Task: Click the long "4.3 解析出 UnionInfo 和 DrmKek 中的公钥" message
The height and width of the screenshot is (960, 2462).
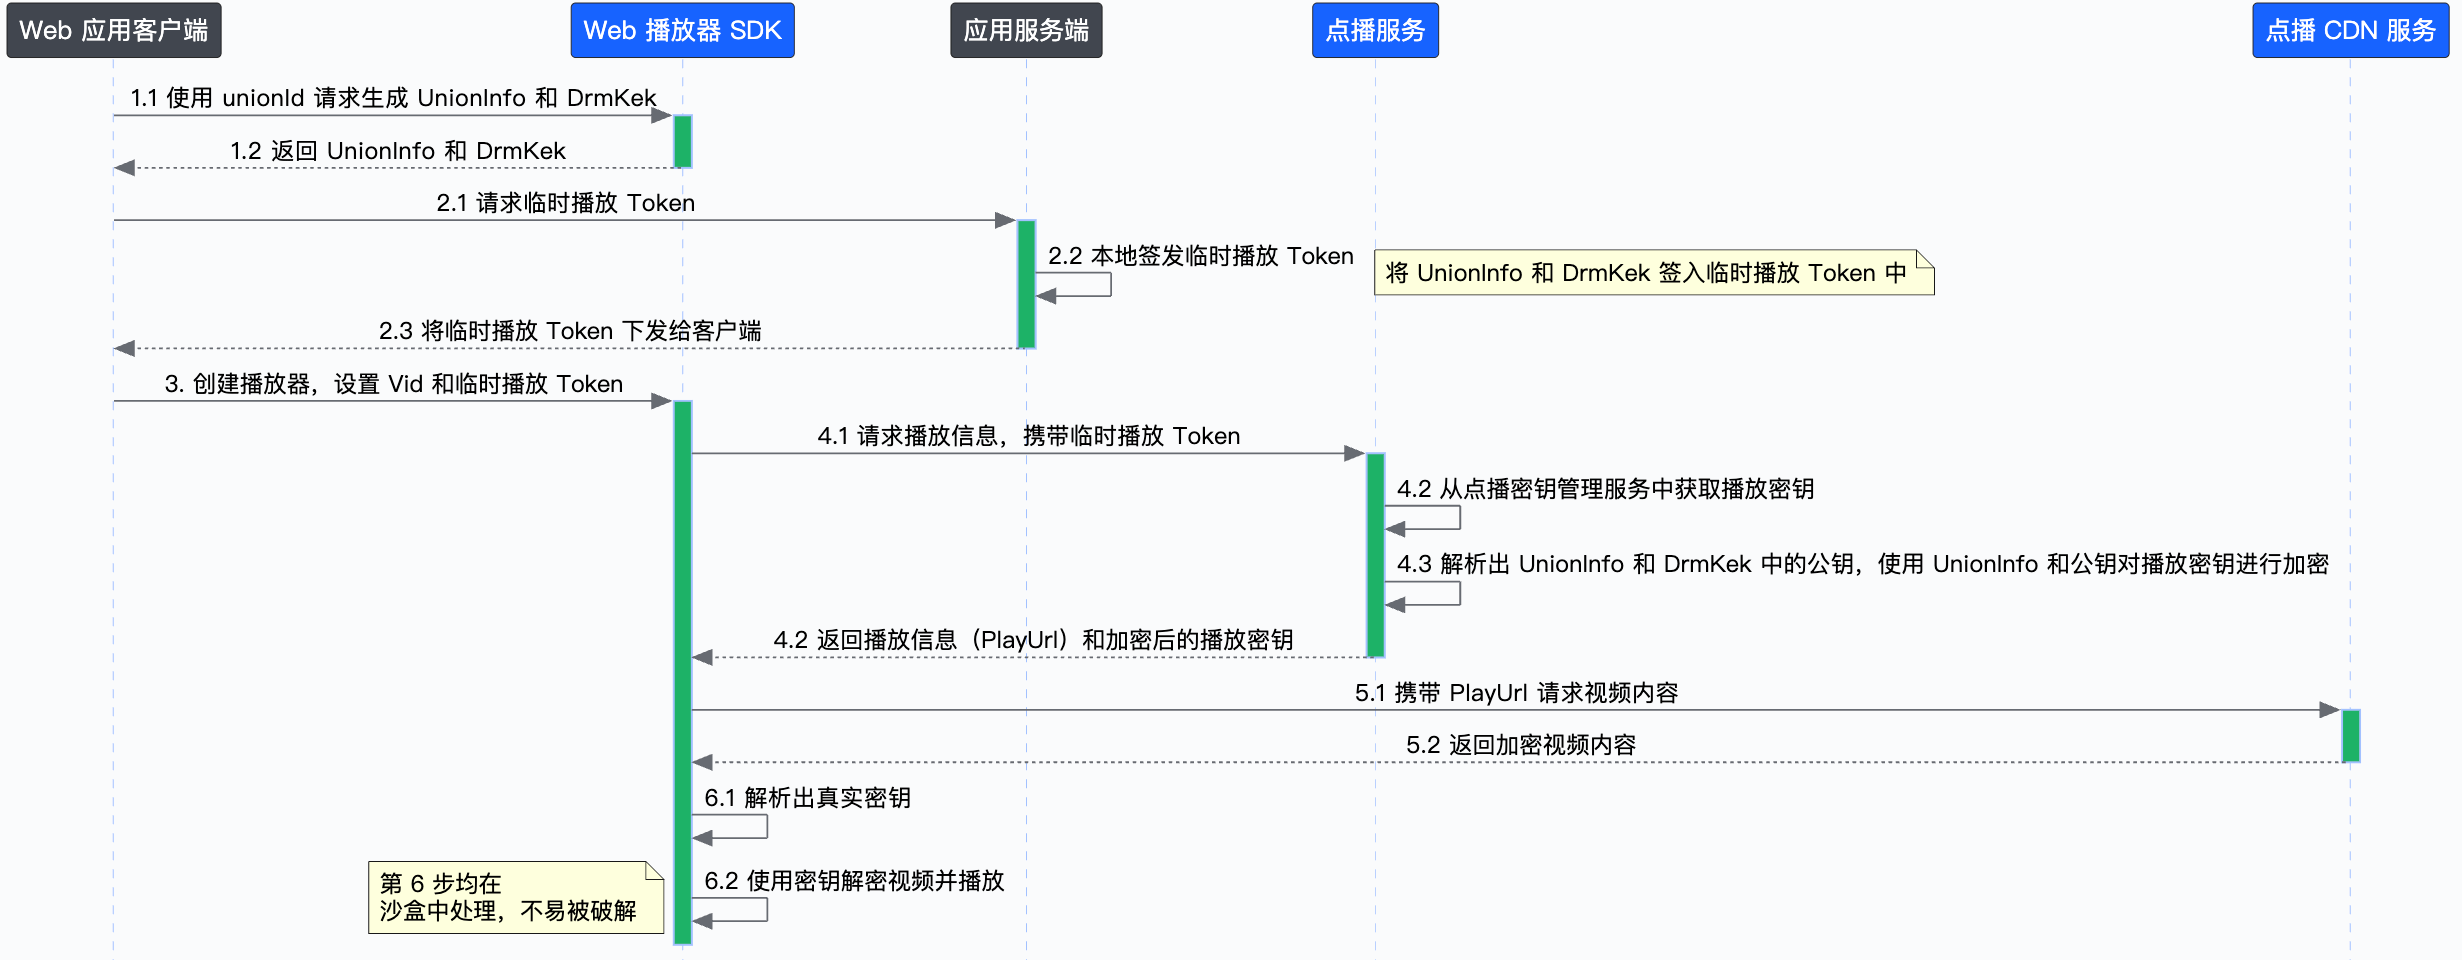Action: (x=1862, y=564)
